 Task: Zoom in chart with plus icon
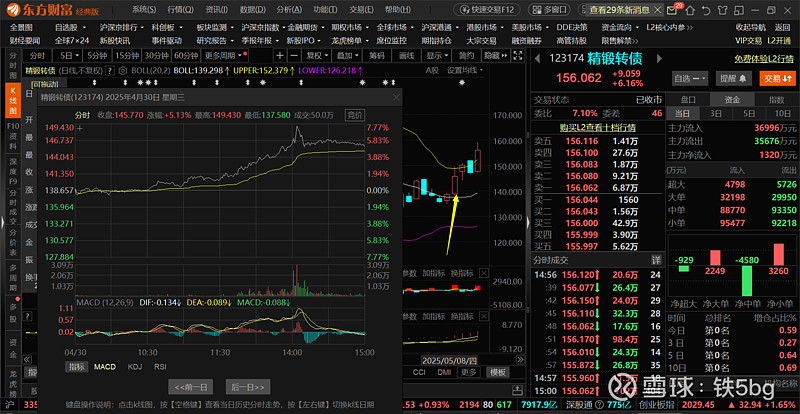point(280,56)
